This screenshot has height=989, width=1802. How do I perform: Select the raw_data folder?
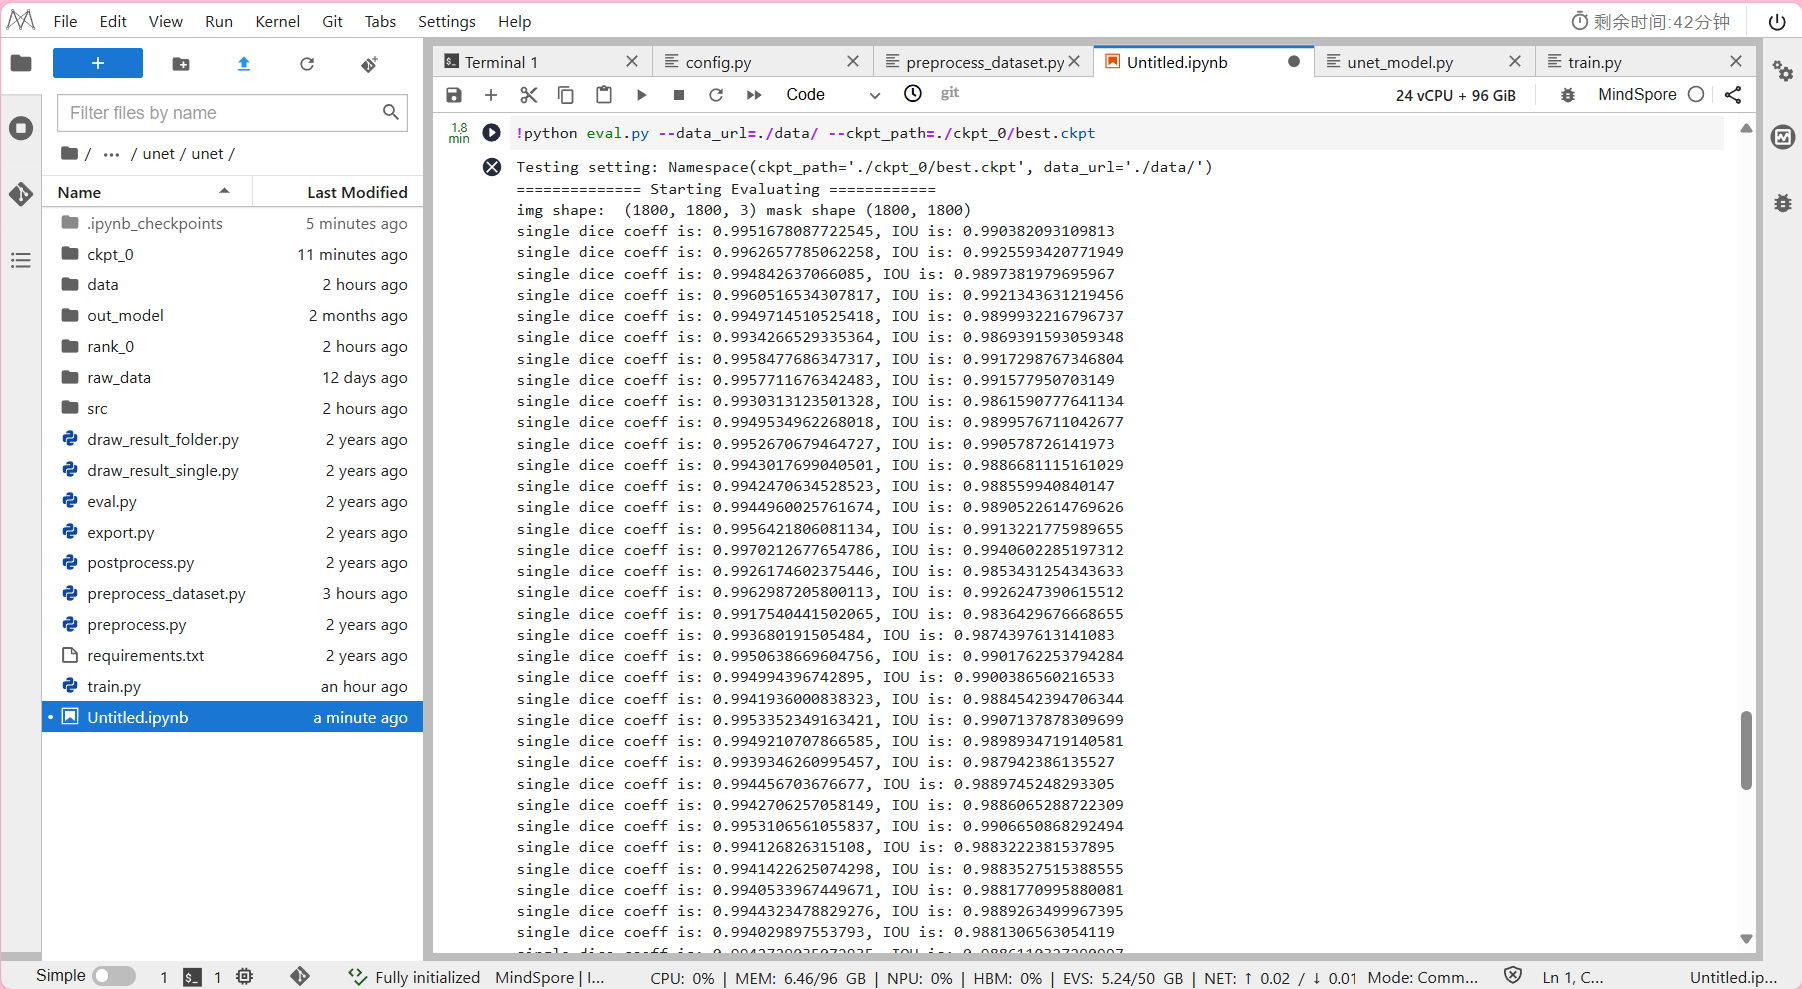(232, 377)
